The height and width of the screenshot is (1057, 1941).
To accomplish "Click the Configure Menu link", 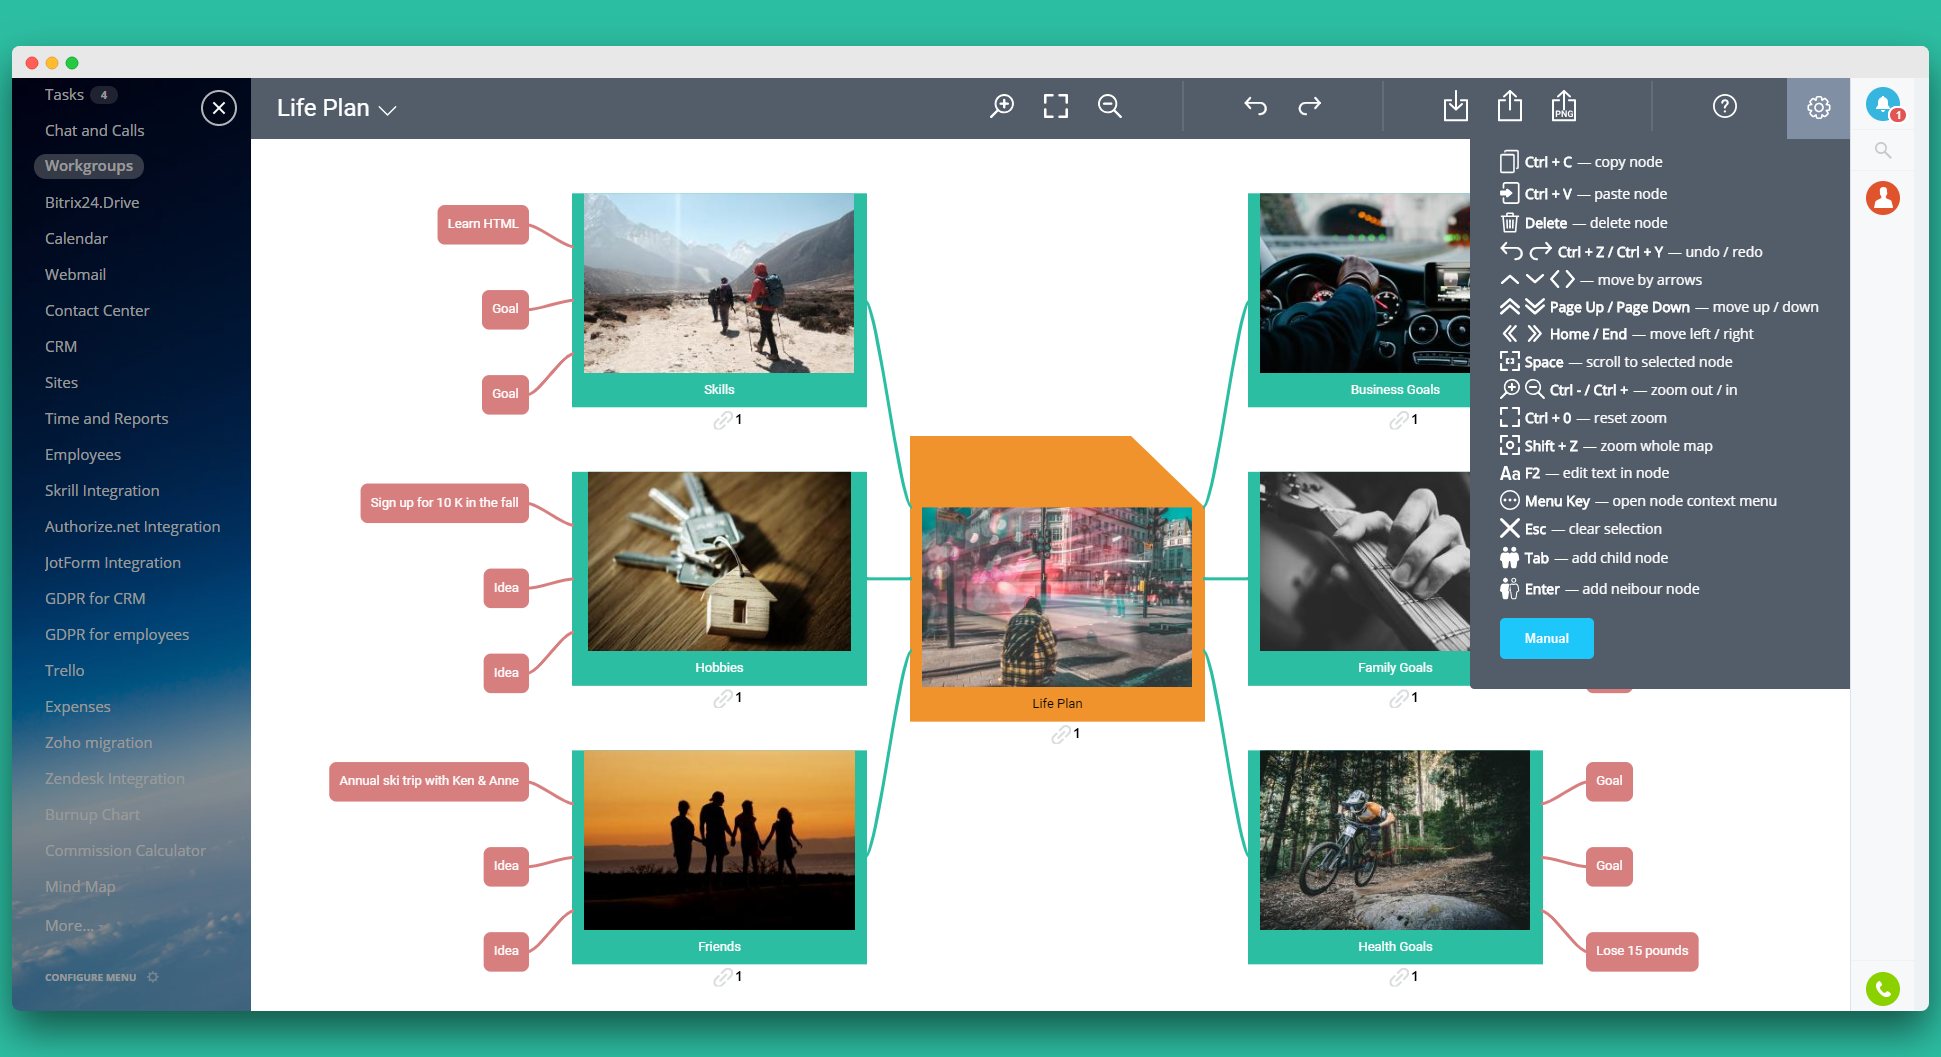I will tap(91, 977).
